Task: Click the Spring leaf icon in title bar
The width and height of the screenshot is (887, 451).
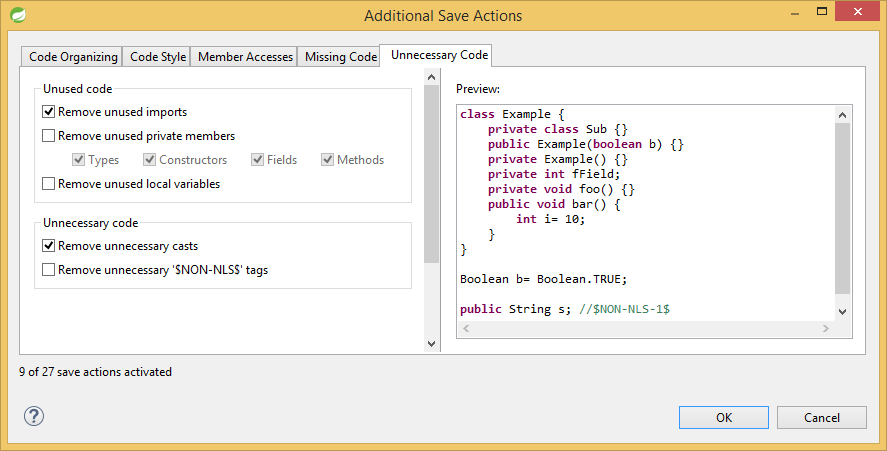Action: click(18, 15)
